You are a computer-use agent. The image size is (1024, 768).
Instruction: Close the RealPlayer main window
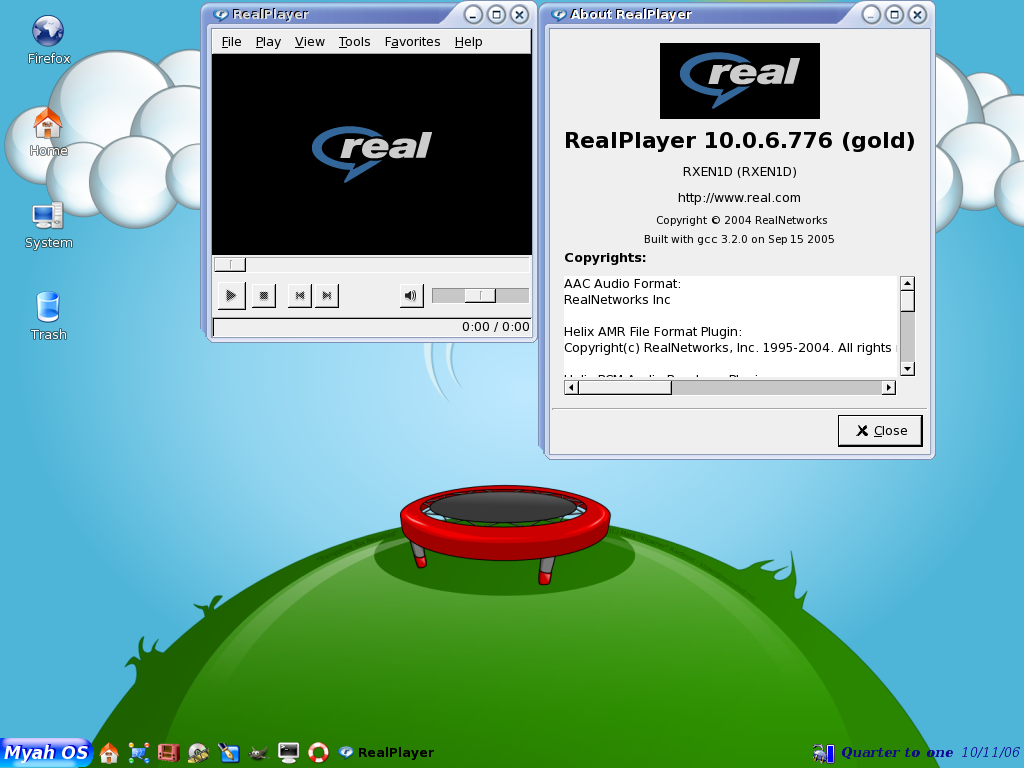519,14
